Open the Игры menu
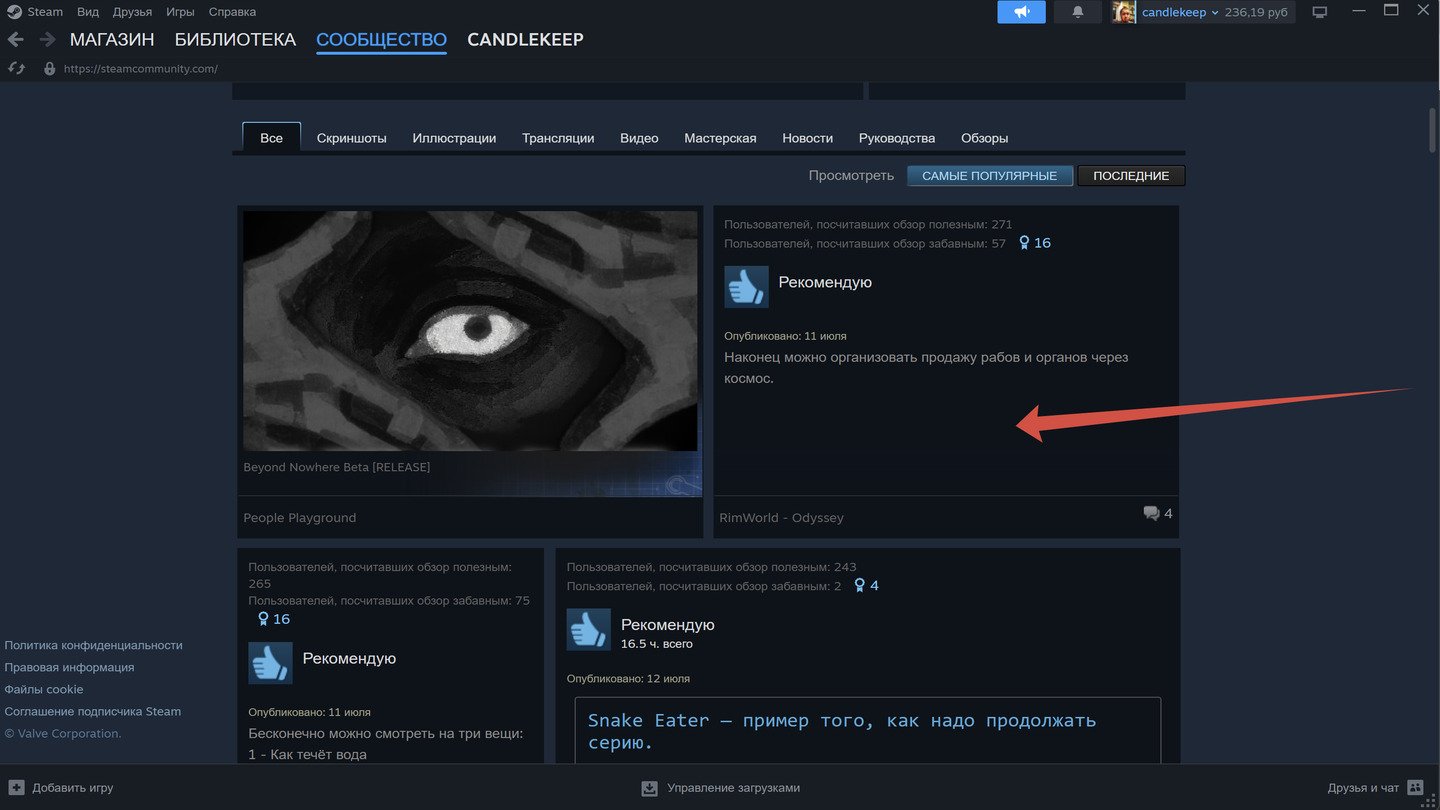1440x810 pixels. point(180,12)
